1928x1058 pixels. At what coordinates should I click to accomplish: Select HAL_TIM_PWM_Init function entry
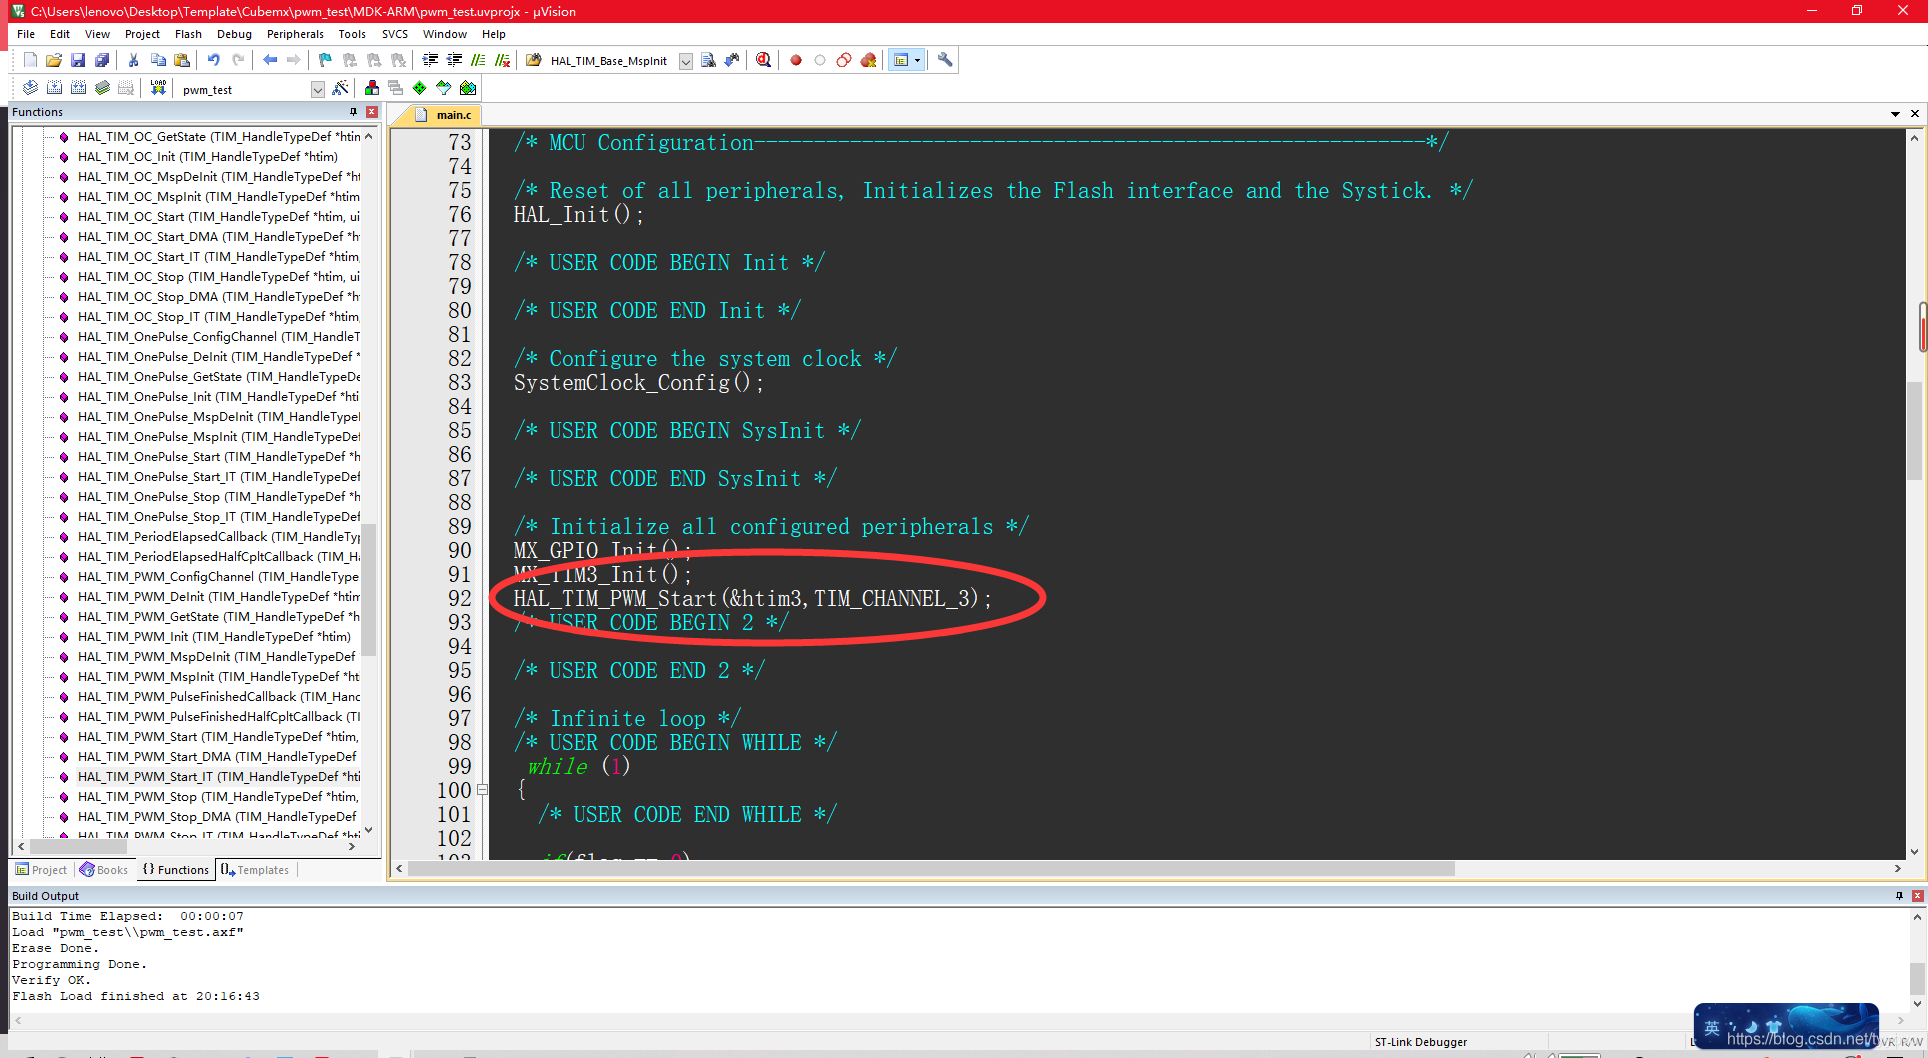point(214,637)
